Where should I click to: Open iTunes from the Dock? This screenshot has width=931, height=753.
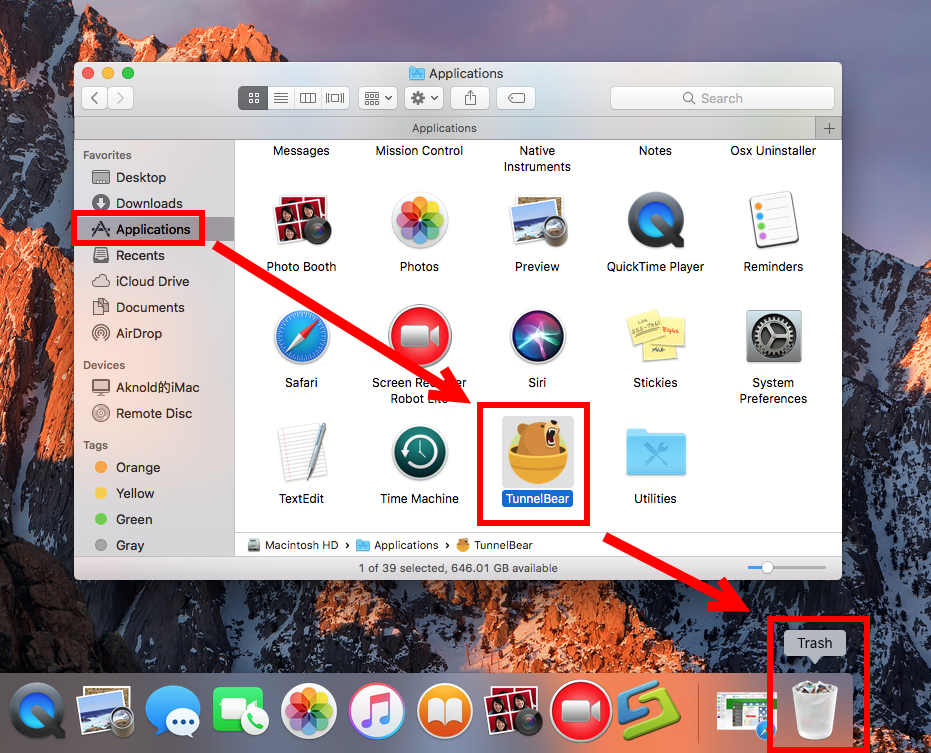[376, 711]
